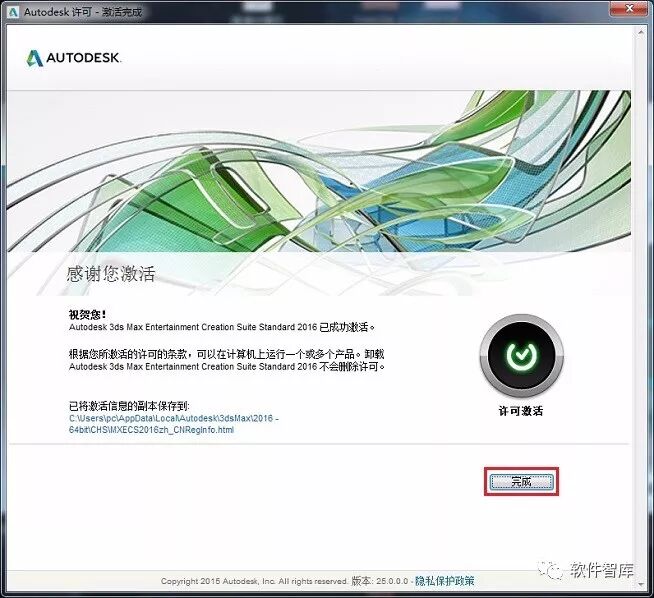Click the 完成 finish button
This screenshot has width=654, height=598.
coord(521,482)
